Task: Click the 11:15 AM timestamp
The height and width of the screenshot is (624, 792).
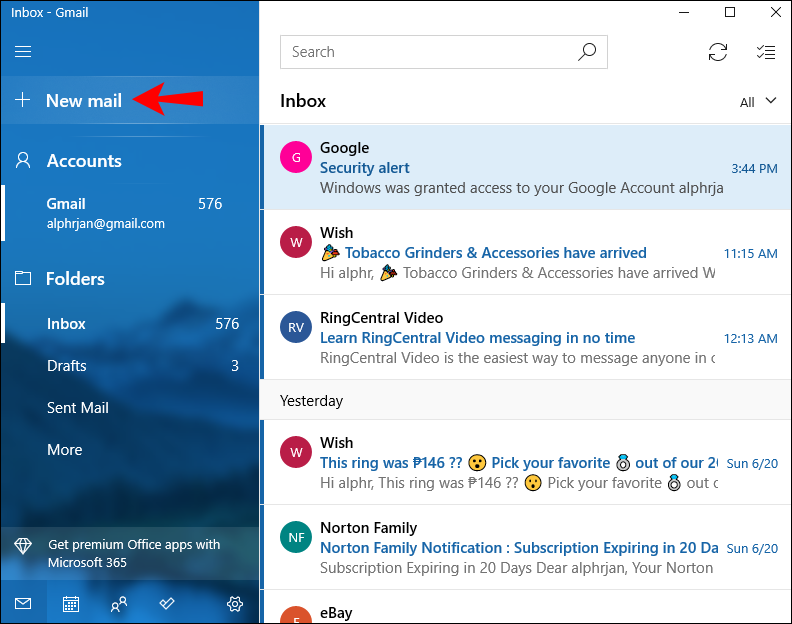Action: point(751,254)
